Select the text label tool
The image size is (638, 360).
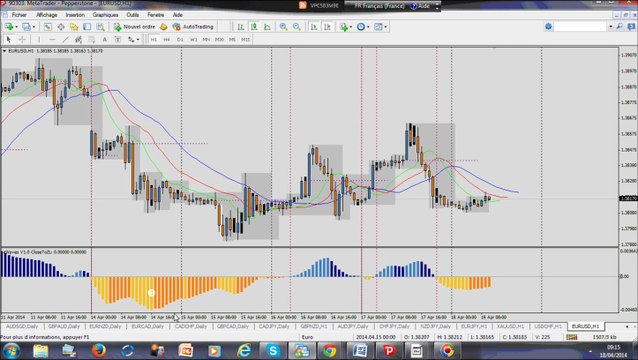pos(118,39)
